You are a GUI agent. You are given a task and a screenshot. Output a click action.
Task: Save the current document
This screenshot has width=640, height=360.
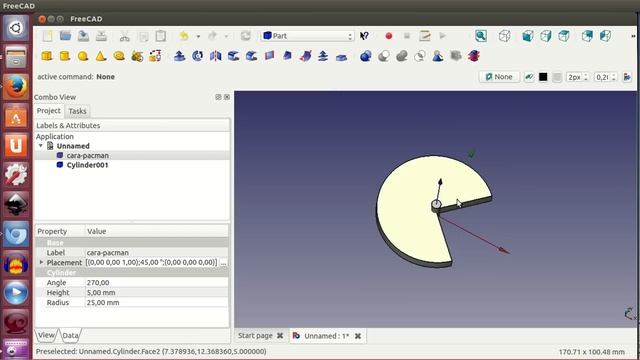tap(83, 36)
